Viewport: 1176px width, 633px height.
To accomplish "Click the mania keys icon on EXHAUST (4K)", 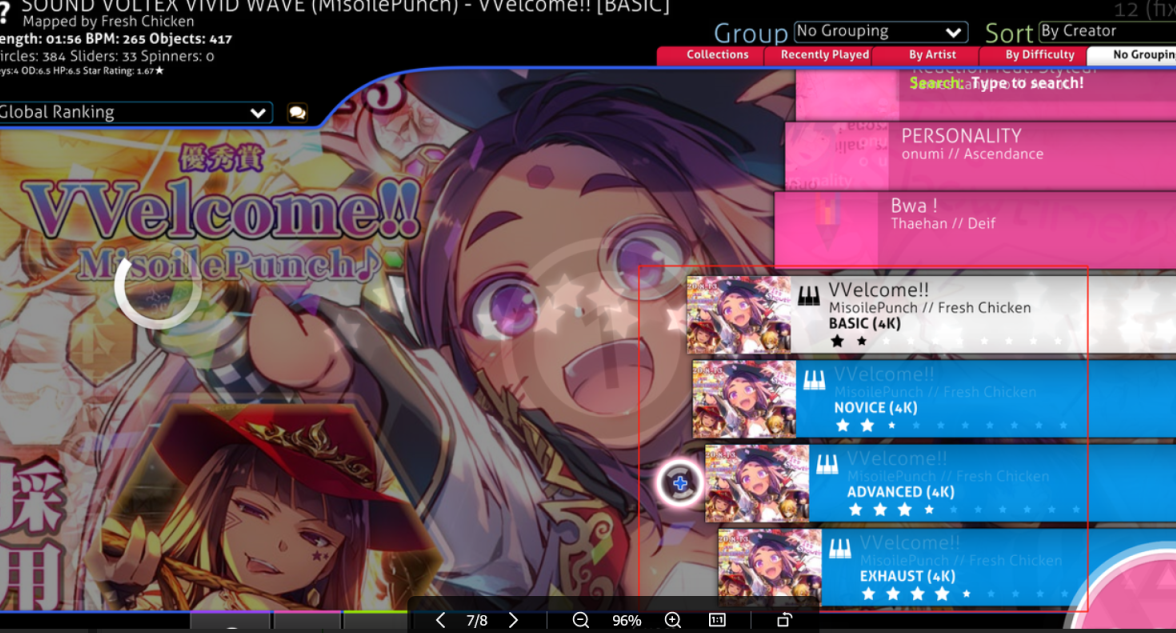I will coord(840,550).
